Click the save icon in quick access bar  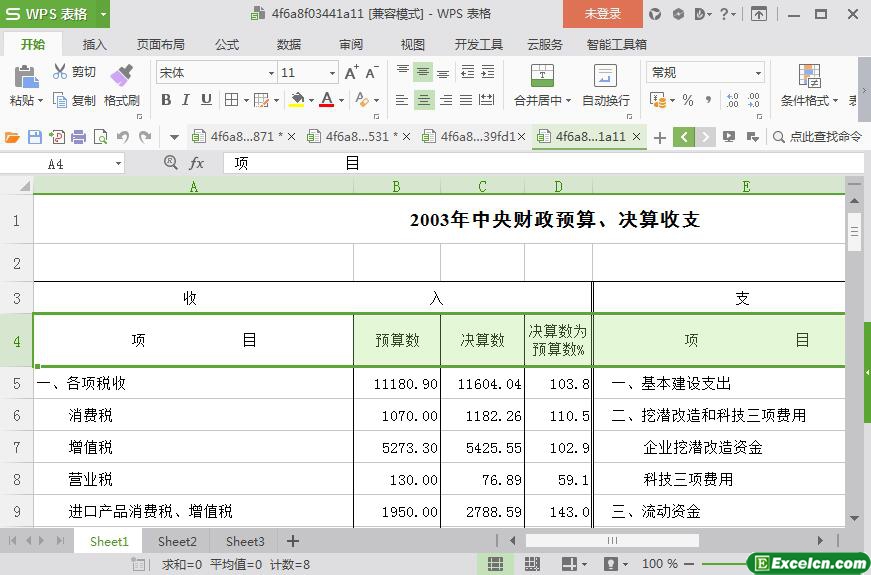(x=35, y=137)
